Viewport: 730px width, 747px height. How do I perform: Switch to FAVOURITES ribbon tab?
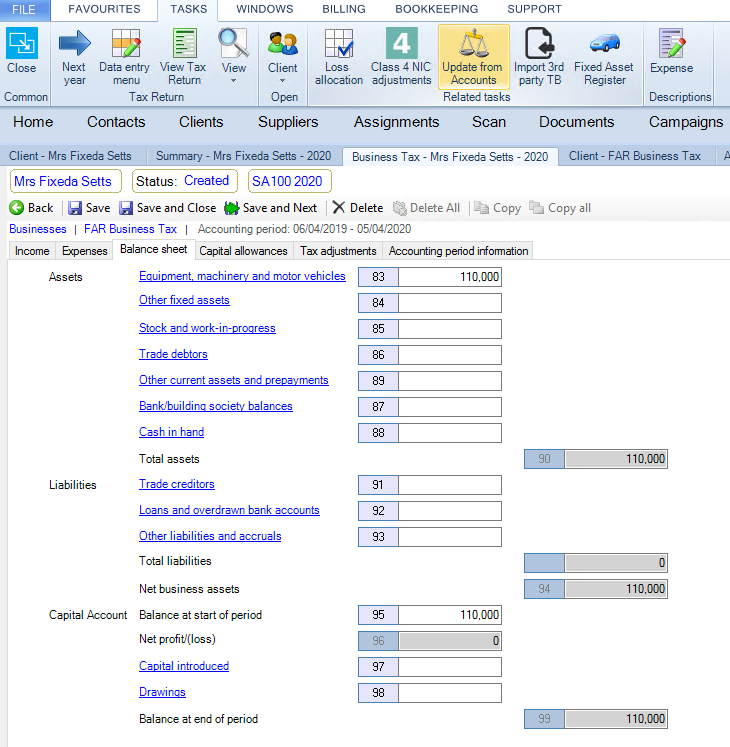point(104,9)
